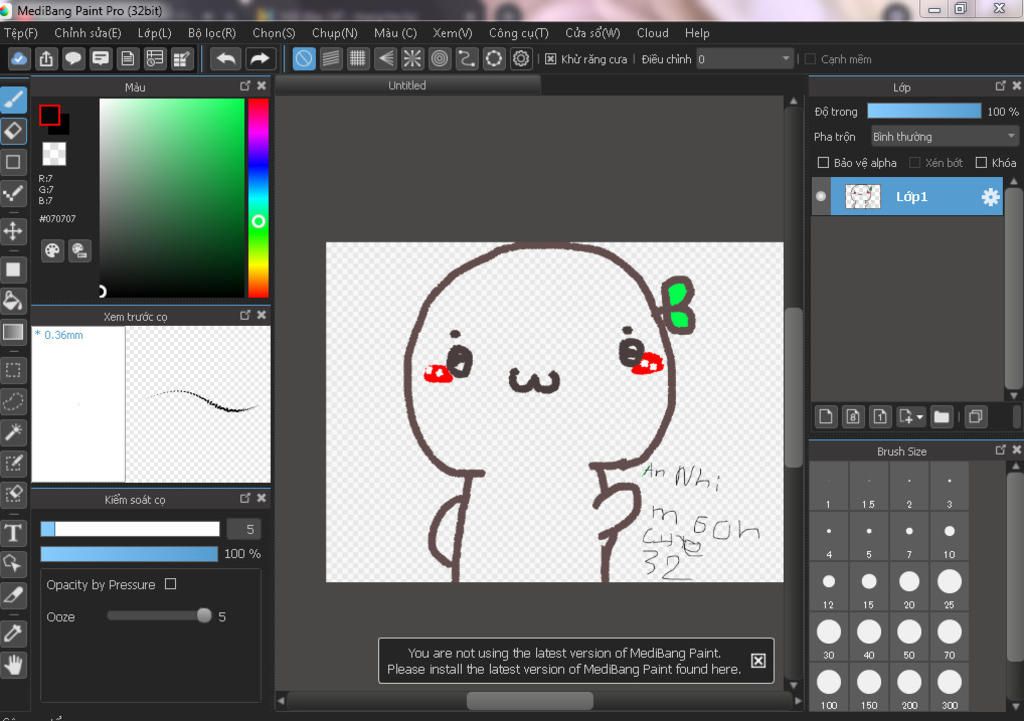Open the Tệp(F) menu

(x=21, y=33)
